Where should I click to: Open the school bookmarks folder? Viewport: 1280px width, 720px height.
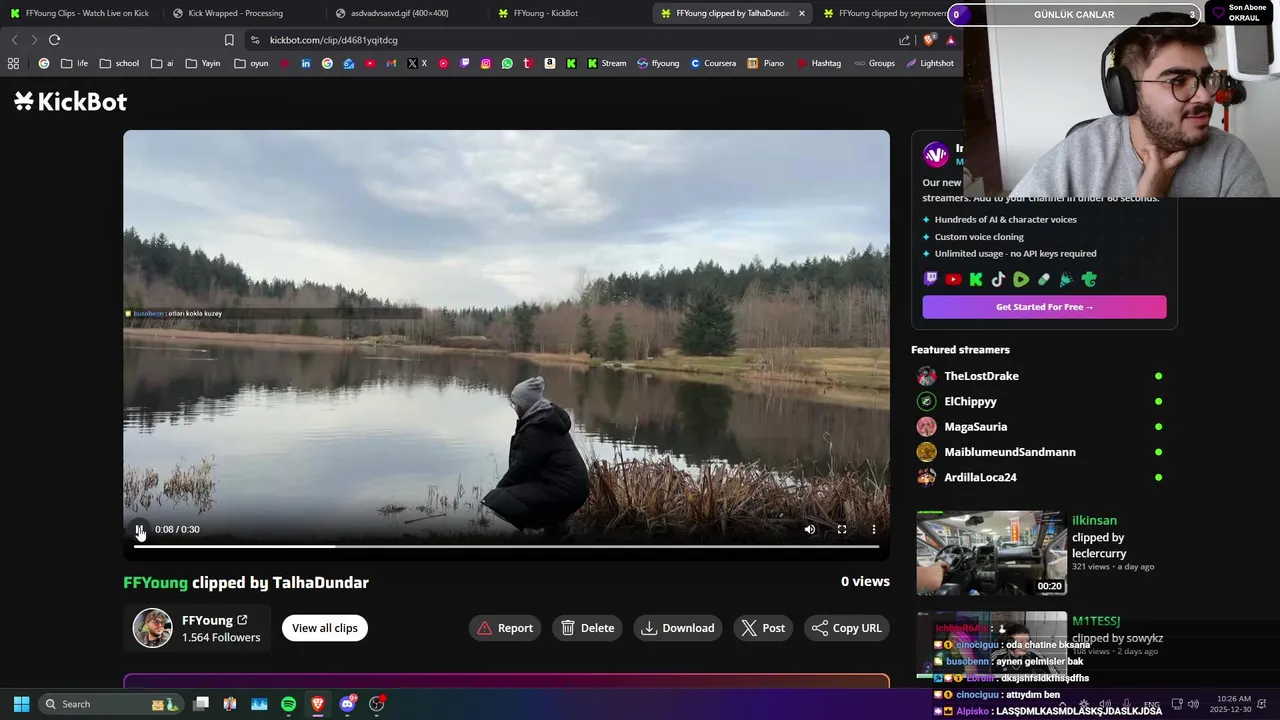click(119, 63)
